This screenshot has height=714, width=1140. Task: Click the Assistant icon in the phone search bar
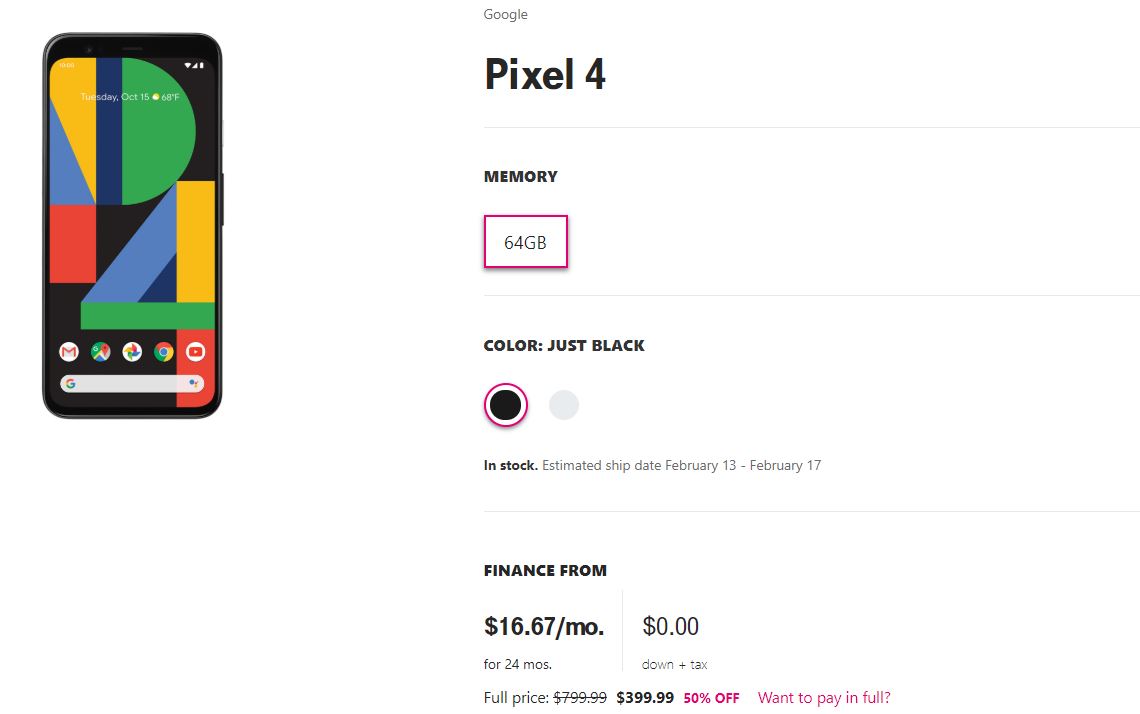click(x=193, y=383)
